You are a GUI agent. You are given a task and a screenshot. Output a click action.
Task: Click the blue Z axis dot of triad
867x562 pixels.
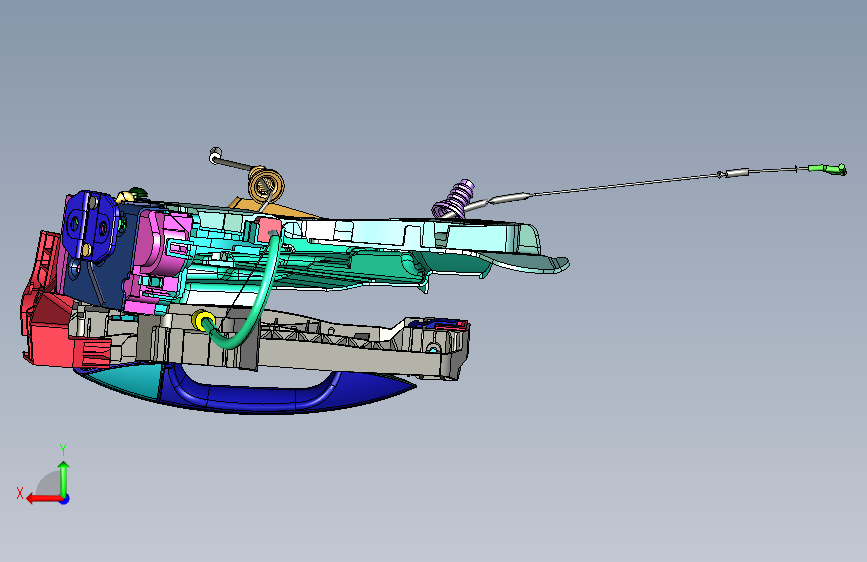tap(65, 499)
